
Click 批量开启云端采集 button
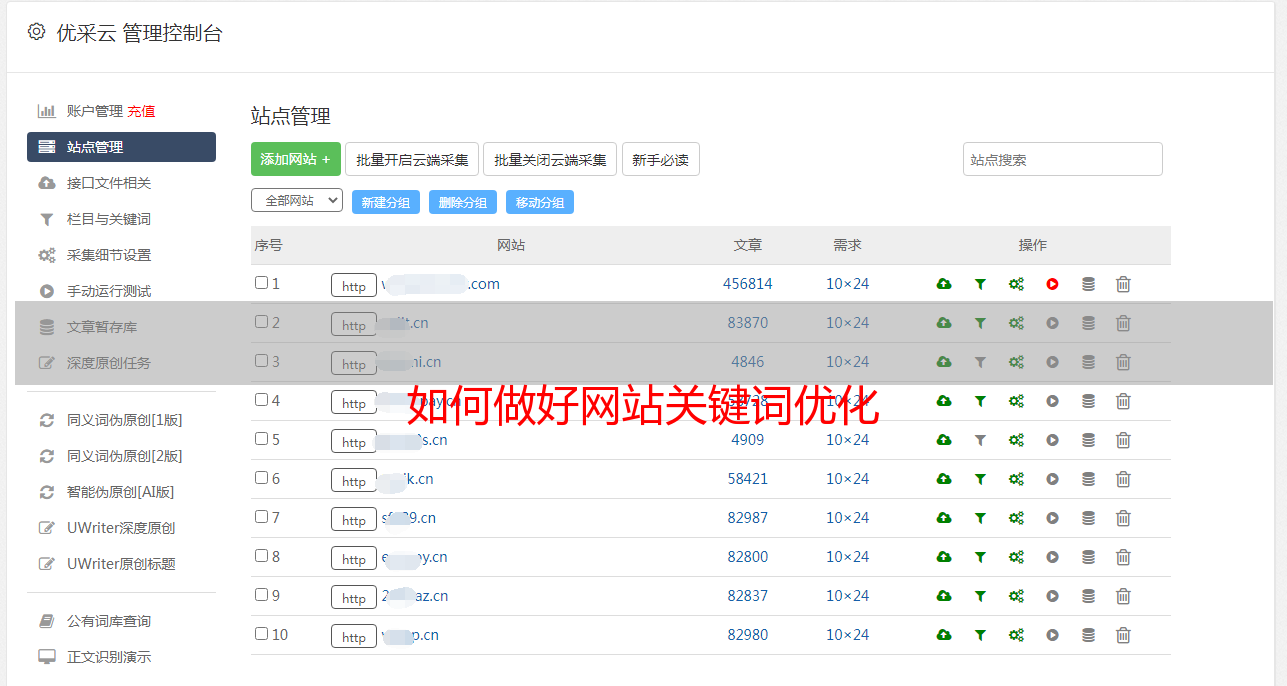412,159
